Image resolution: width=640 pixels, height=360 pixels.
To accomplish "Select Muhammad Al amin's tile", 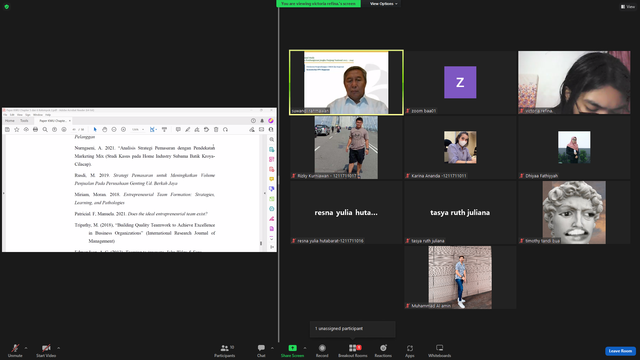I will click(460, 277).
